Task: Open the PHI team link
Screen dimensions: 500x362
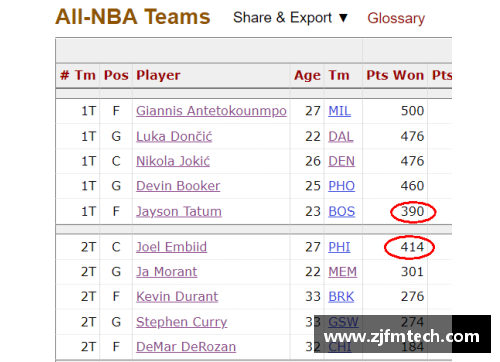Action: [x=339, y=247]
